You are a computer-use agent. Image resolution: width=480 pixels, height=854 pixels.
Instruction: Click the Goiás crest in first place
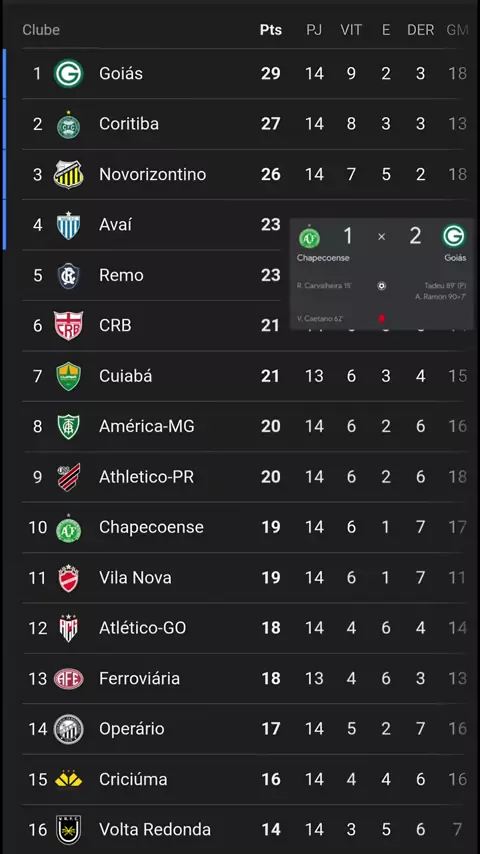point(69,74)
